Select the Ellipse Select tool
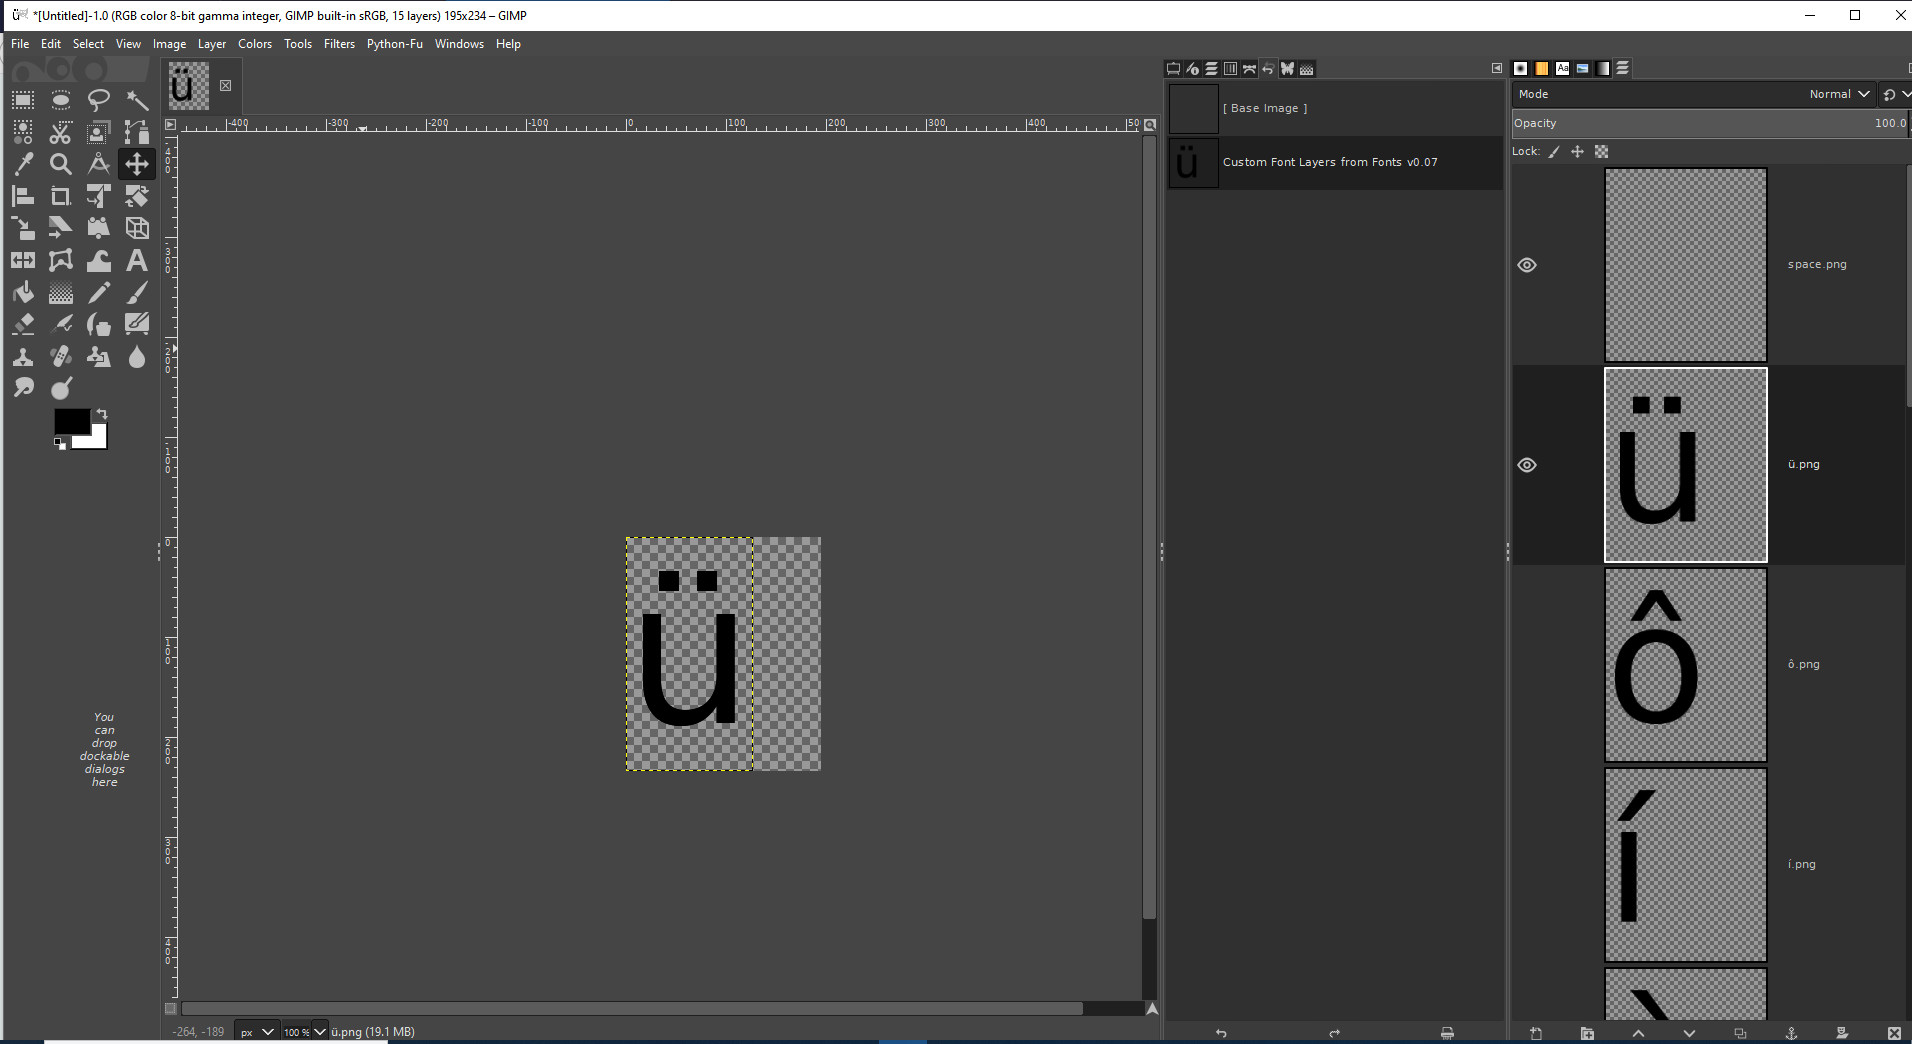This screenshot has width=1912, height=1044. pos(61,100)
